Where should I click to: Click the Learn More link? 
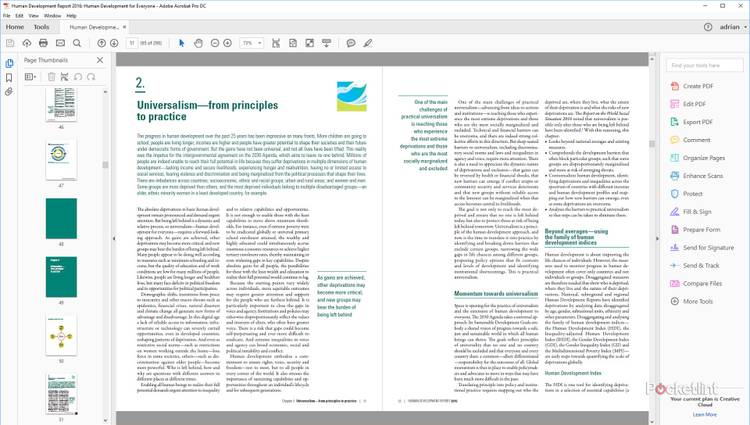705,414
